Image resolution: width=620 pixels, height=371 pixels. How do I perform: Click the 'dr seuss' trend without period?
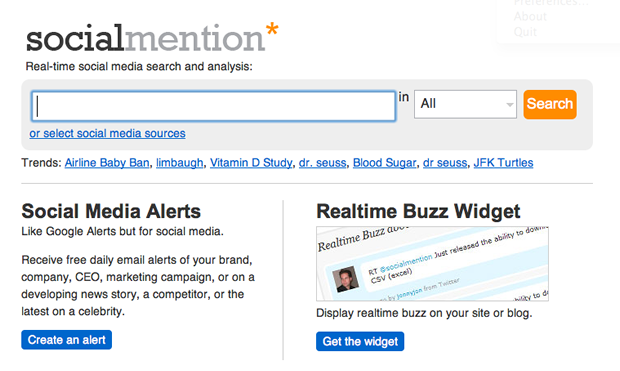click(x=445, y=163)
